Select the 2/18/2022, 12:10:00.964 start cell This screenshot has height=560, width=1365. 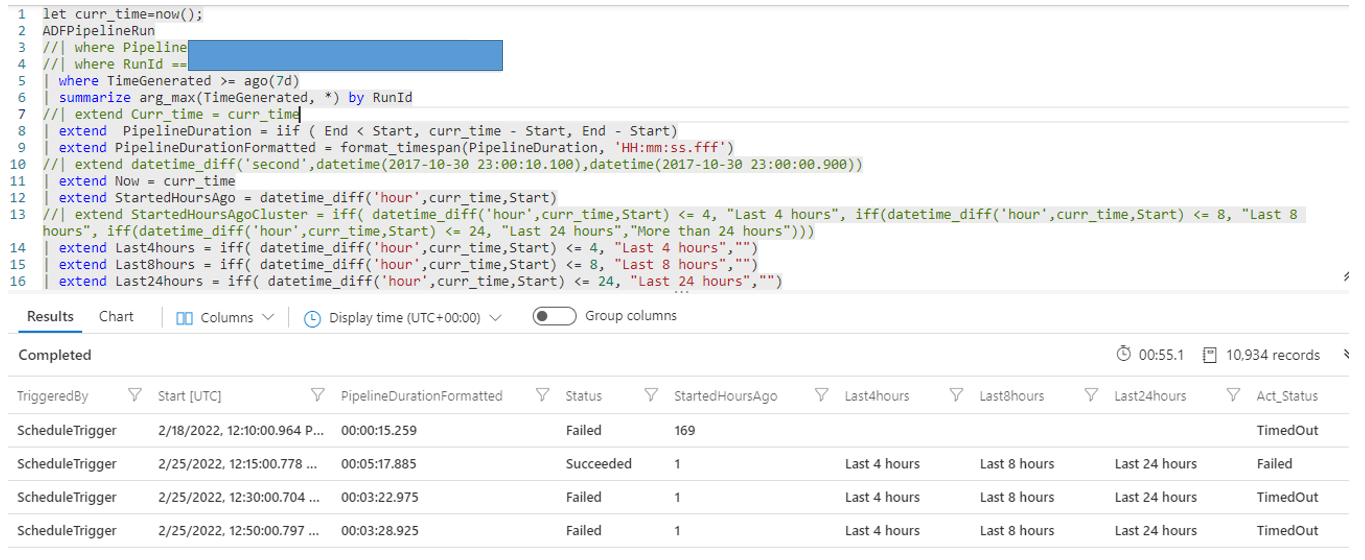pos(241,430)
